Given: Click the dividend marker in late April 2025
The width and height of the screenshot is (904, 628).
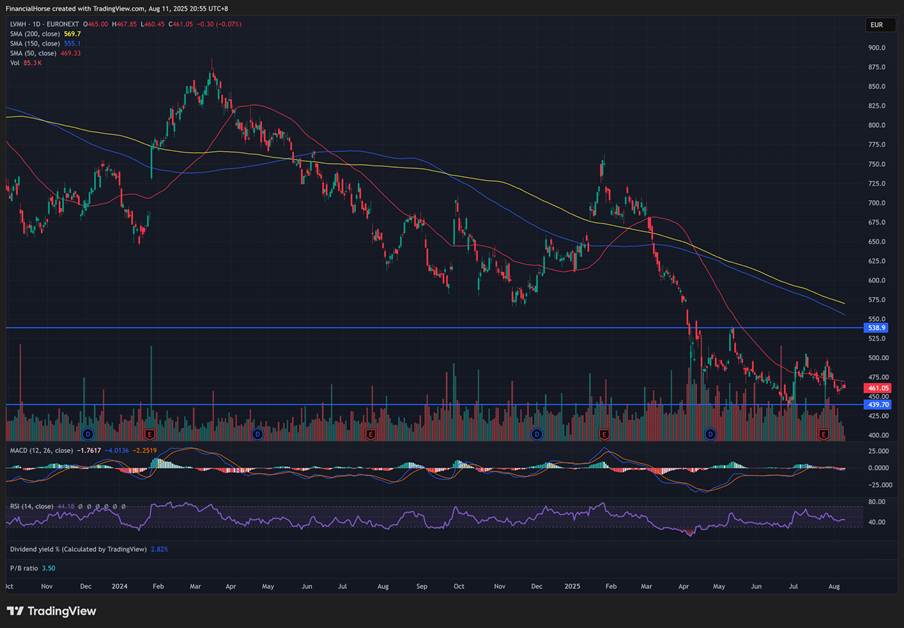Looking at the screenshot, I should (710, 434).
